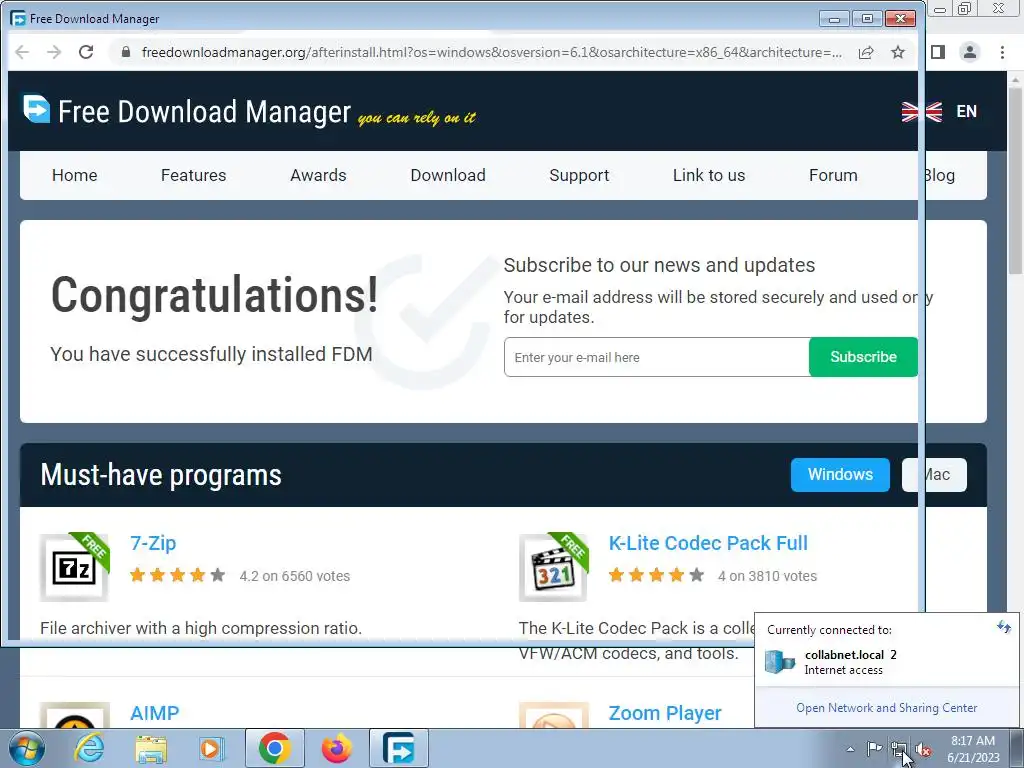This screenshot has width=1024, height=768.
Task: Click the Action Center flag tray icon
Action: pos(874,749)
